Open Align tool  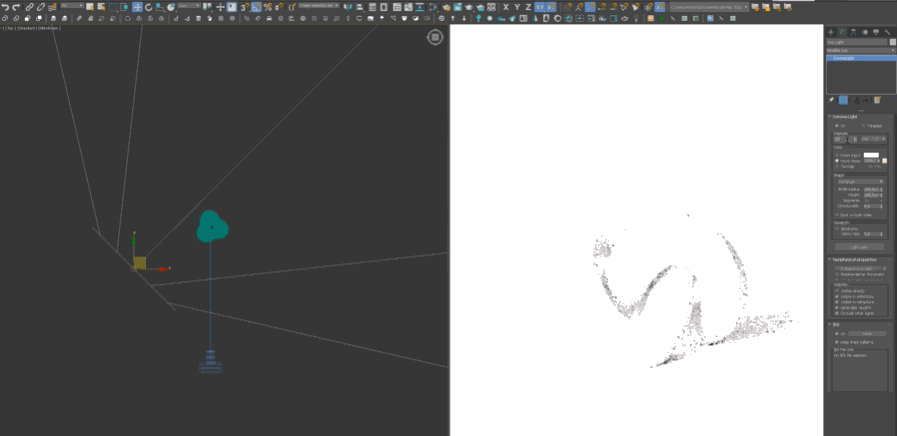tap(360, 7)
